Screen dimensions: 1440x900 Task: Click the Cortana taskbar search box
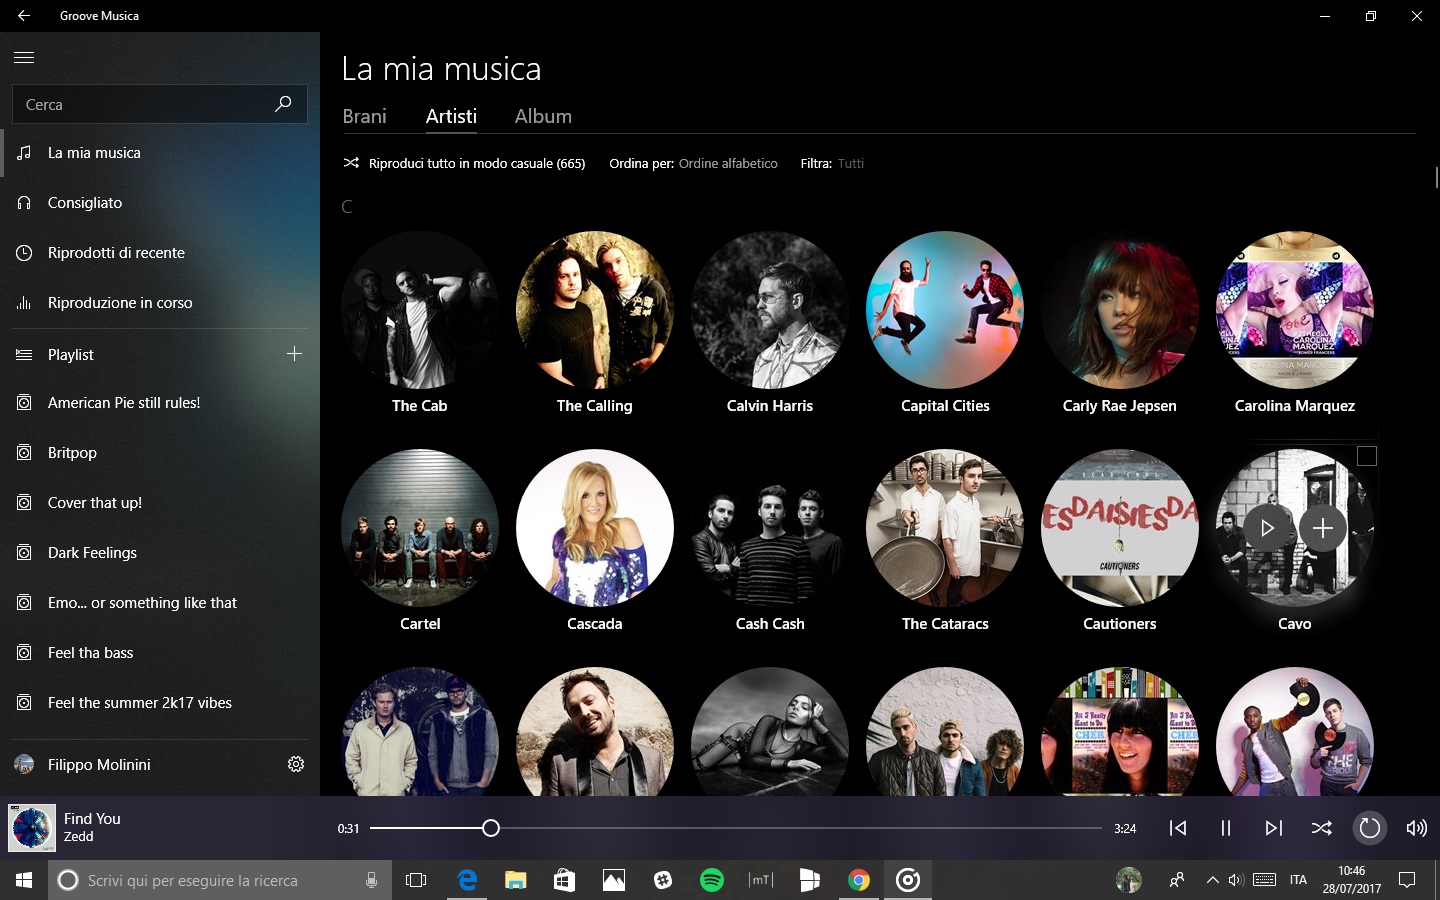pyautogui.click(x=220, y=880)
